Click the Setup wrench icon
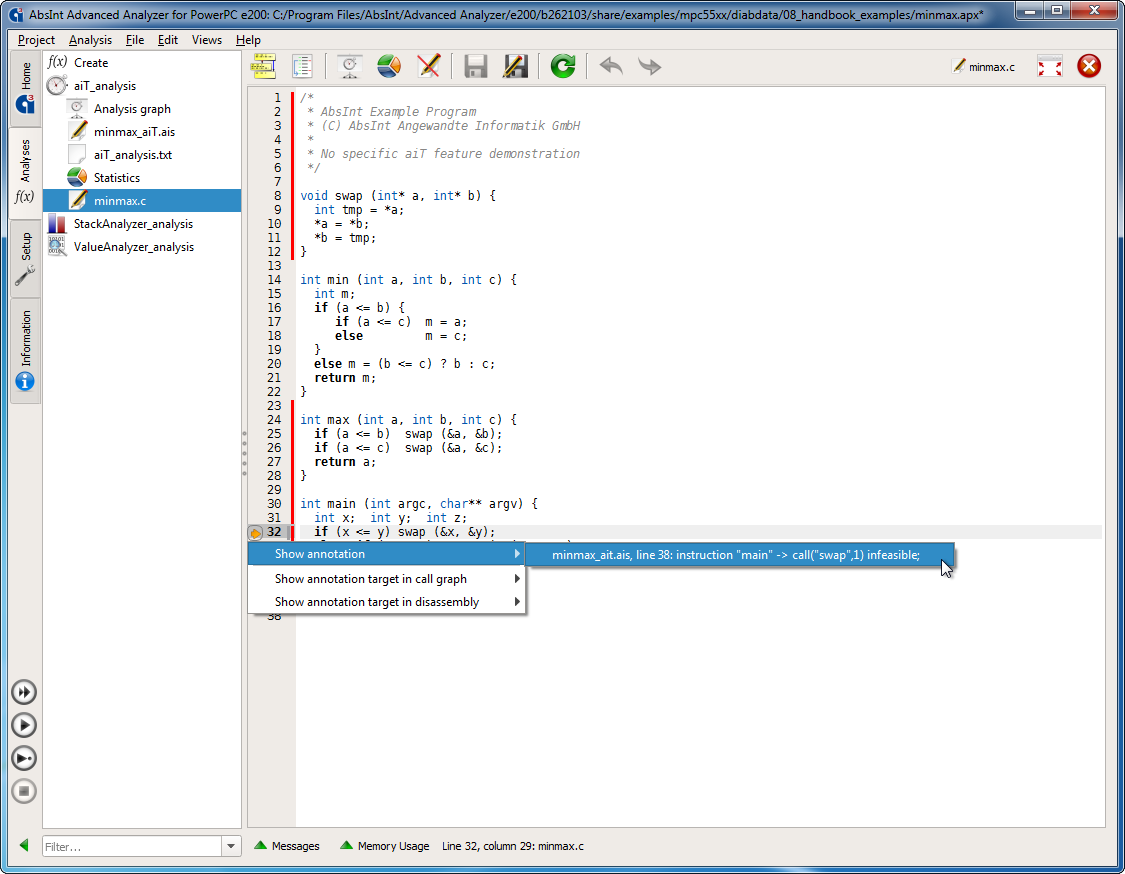This screenshot has width=1125, height=874. click(24, 276)
